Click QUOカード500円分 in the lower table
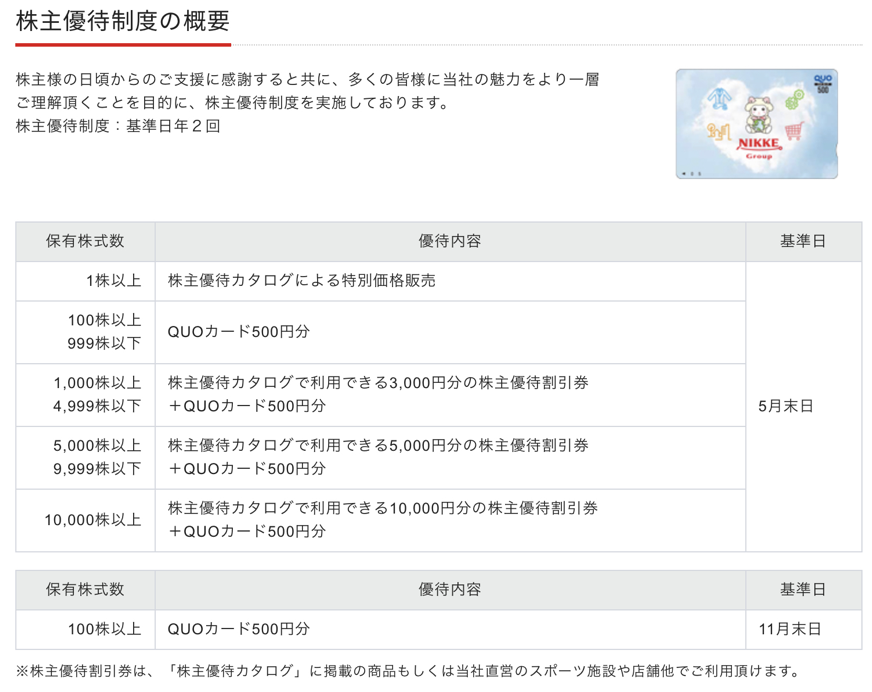This screenshot has width=872, height=692. [239, 629]
